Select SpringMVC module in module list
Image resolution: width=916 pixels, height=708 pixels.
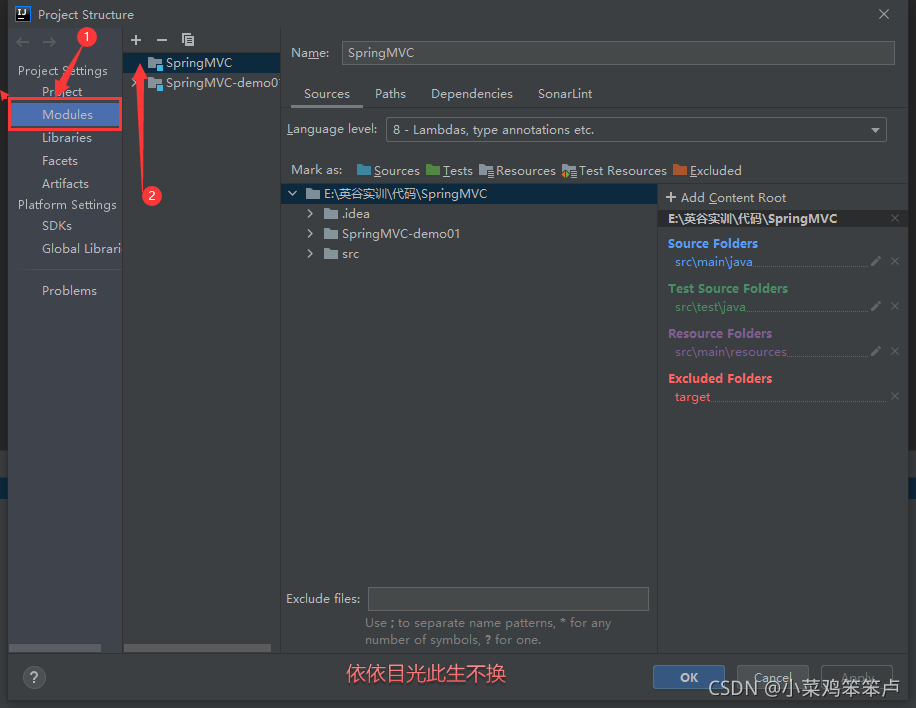click(x=202, y=63)
